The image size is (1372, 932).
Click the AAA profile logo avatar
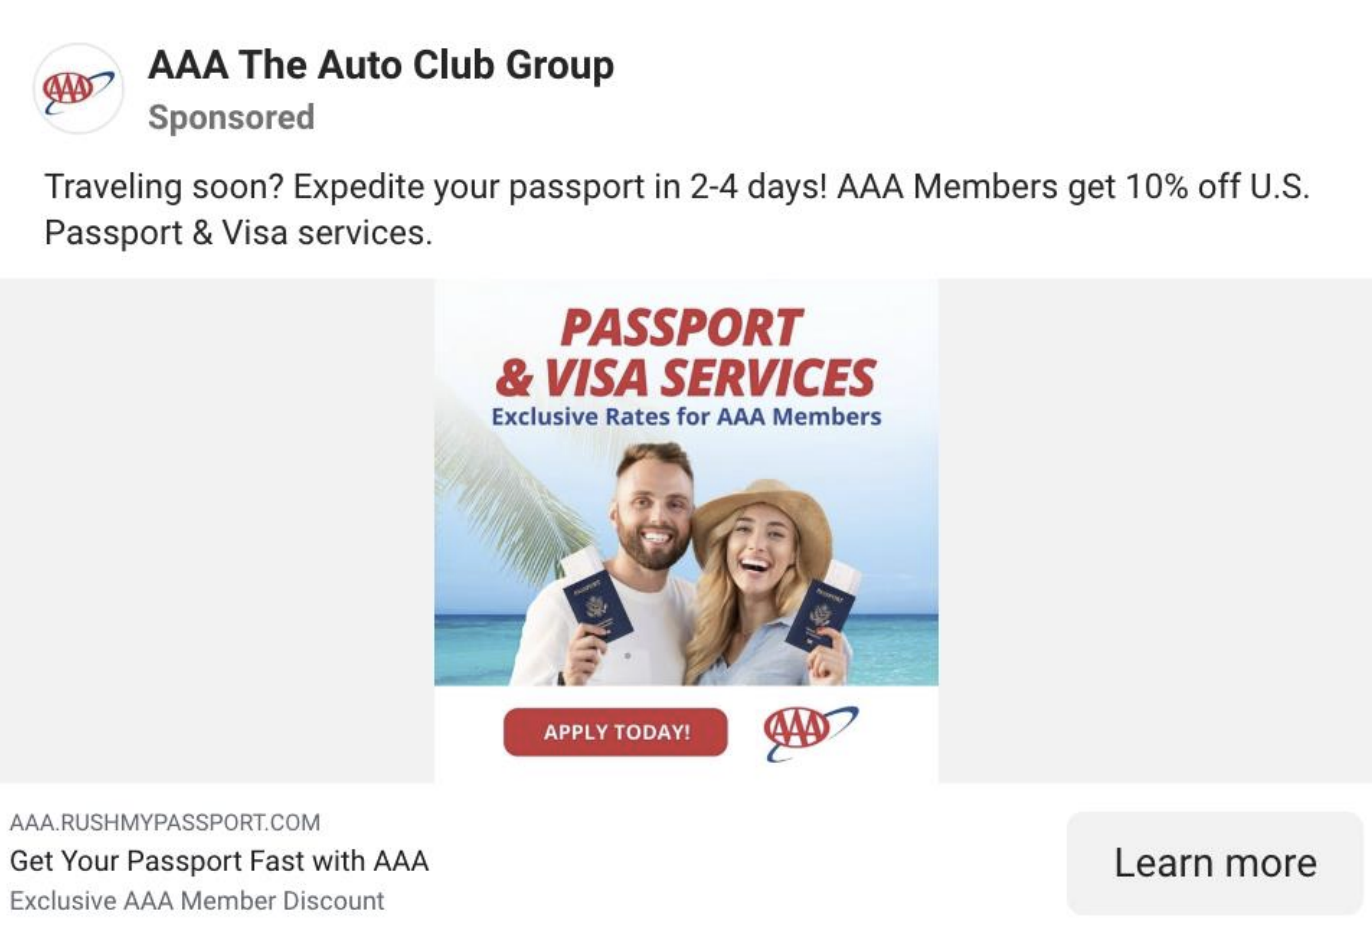click(78, 89)
